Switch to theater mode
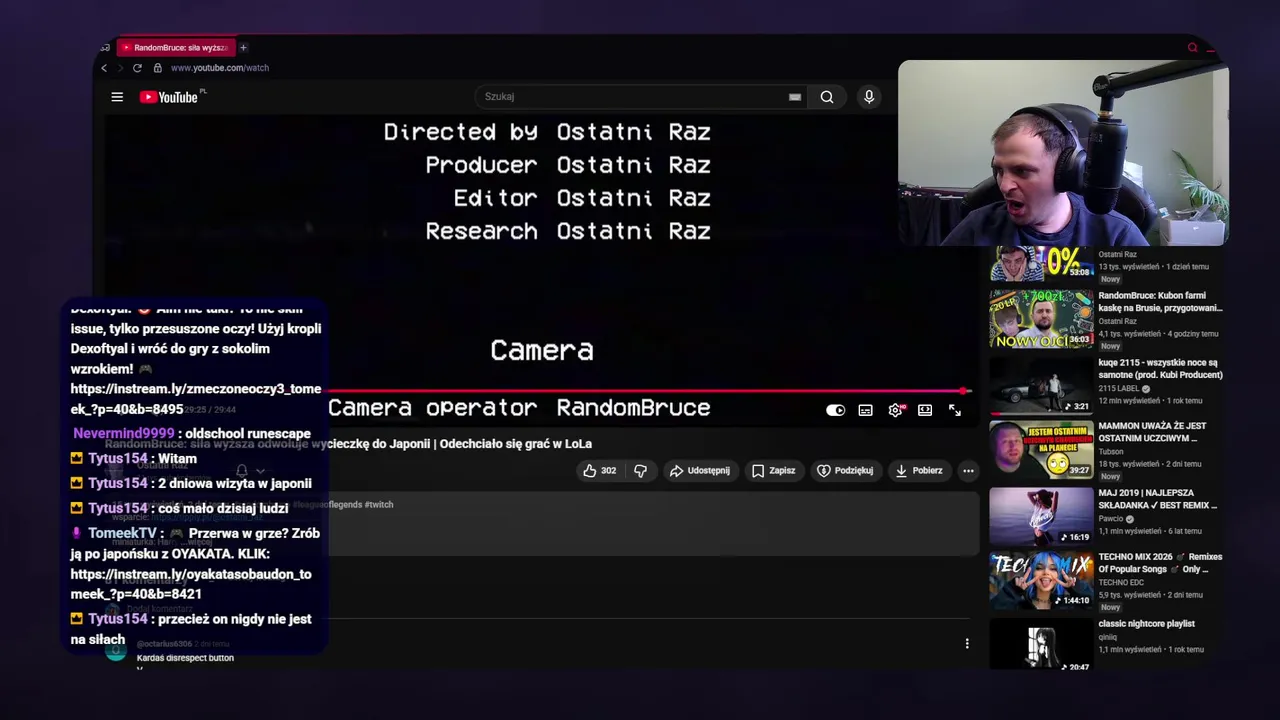The height and width of the screenshot is (720, 1280). (x=925, y=410)
